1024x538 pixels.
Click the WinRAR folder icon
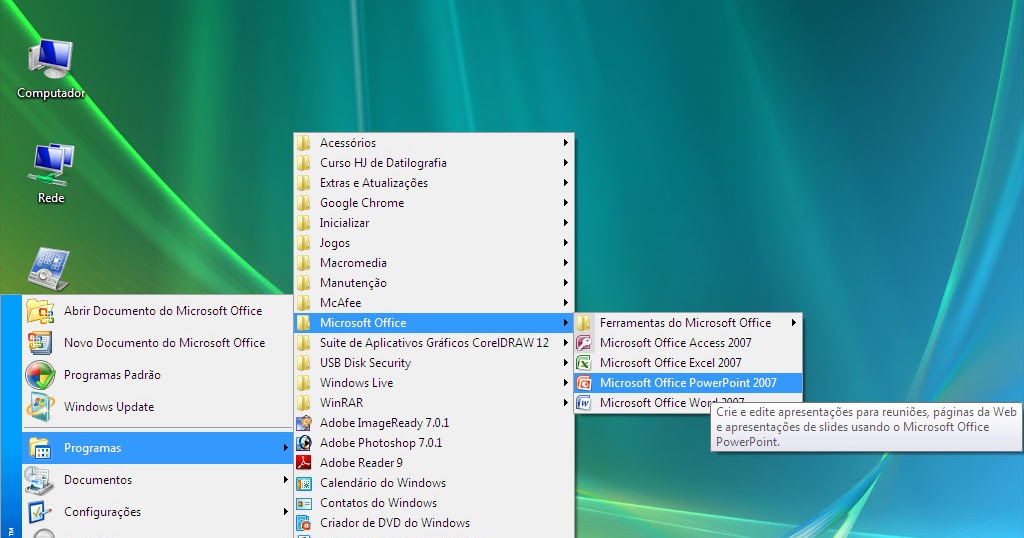303,403
